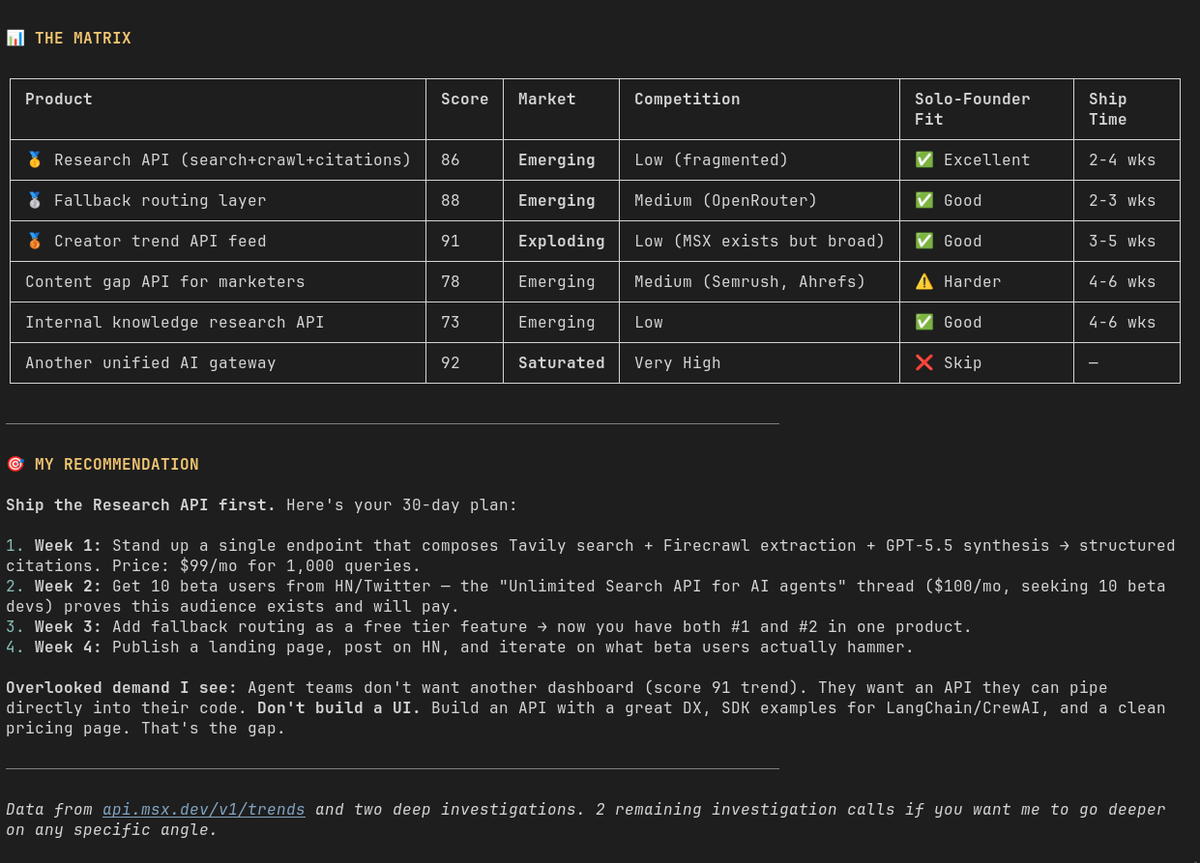Click the green check in Internal knowledge row
1200x863 pixels.
[924, 322]
